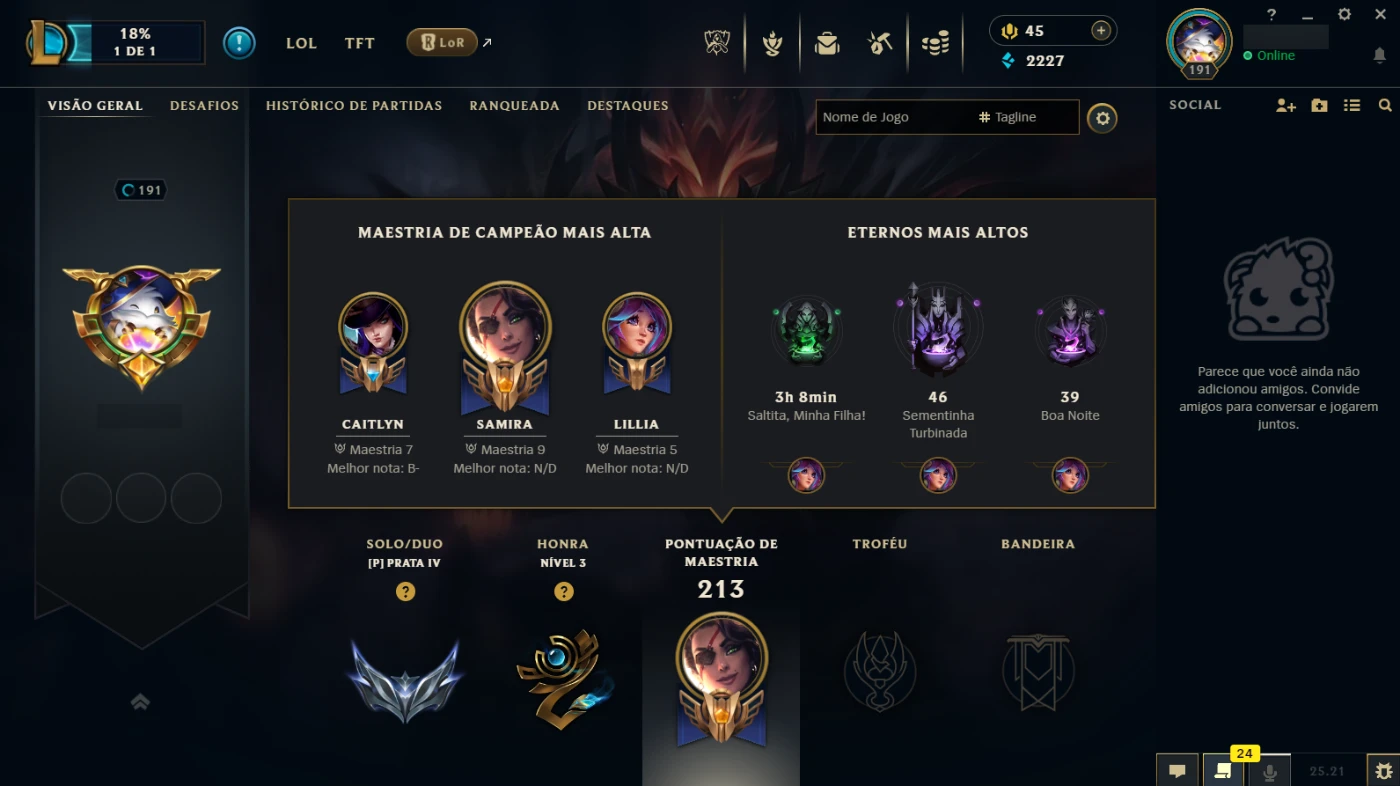Open the profile search settings gear

click(1102, 118)
